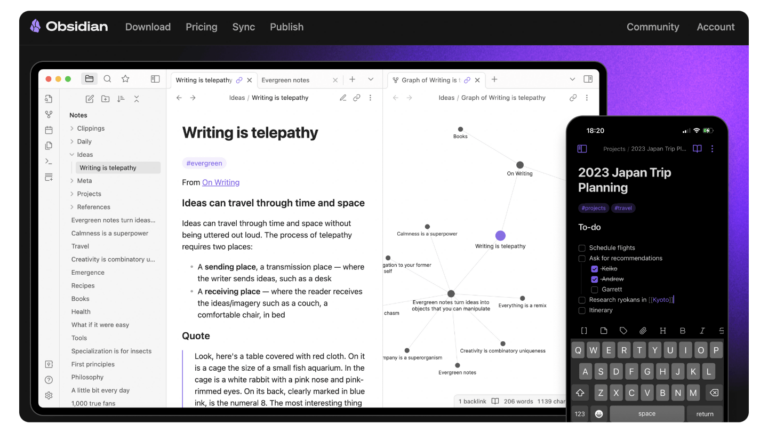
Task: Open daily note calendar ribbon icon
Action: [x=48, y=130]
